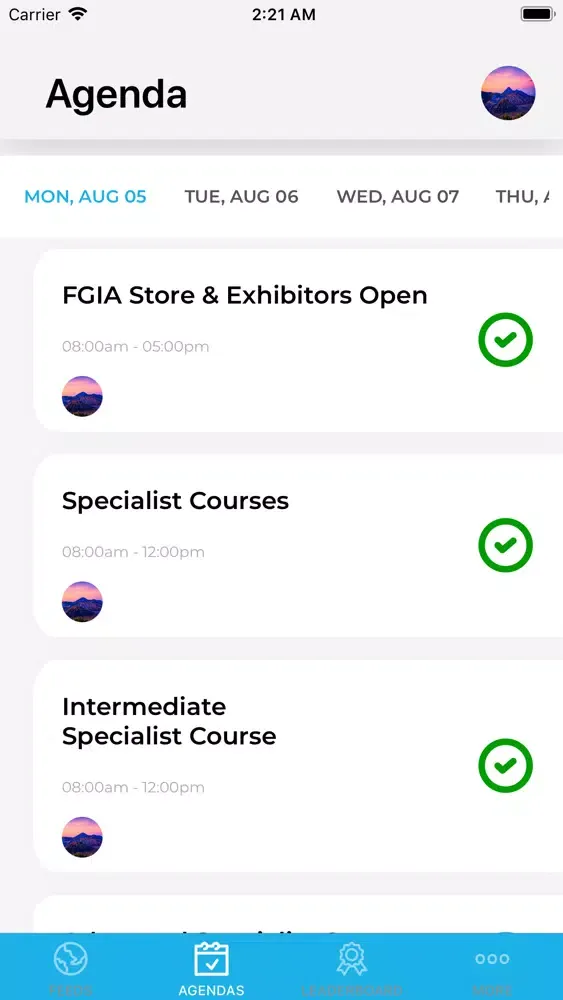Switch to the WED, AUG 07 tab
This screenshot has height=1000, width=563.
[x=398, y=196]
